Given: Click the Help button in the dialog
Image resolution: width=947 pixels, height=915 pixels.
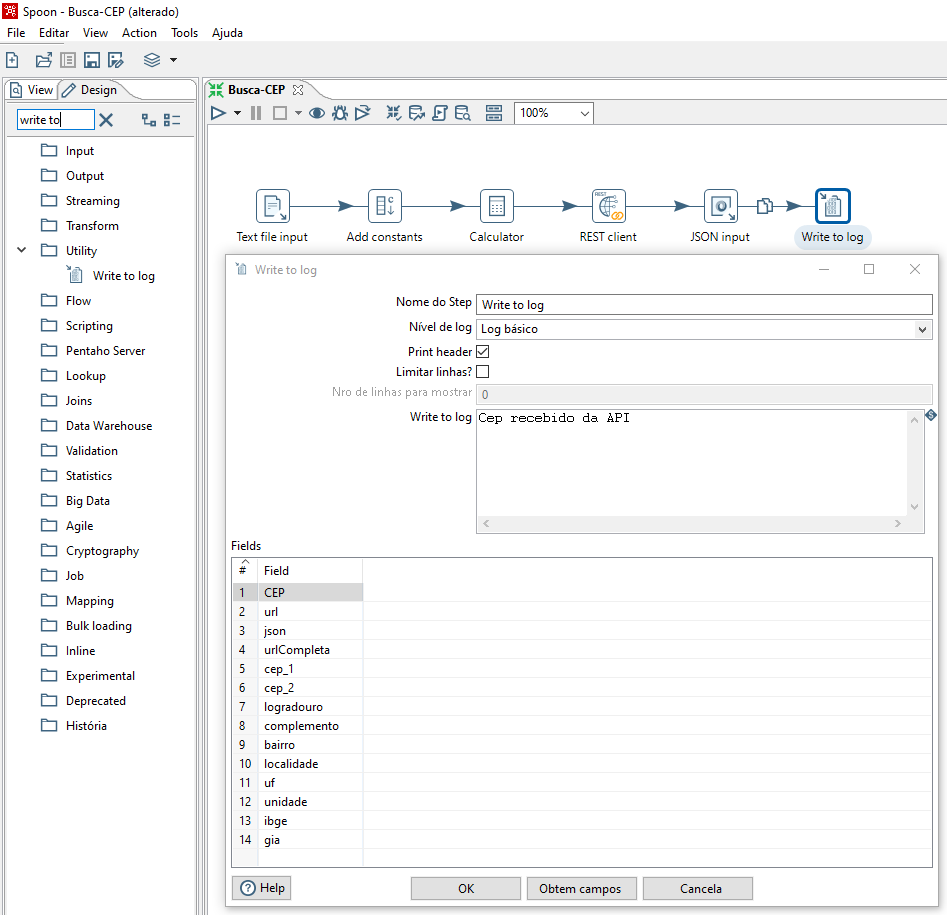Looking at the screenshot, I should [261, 888].
